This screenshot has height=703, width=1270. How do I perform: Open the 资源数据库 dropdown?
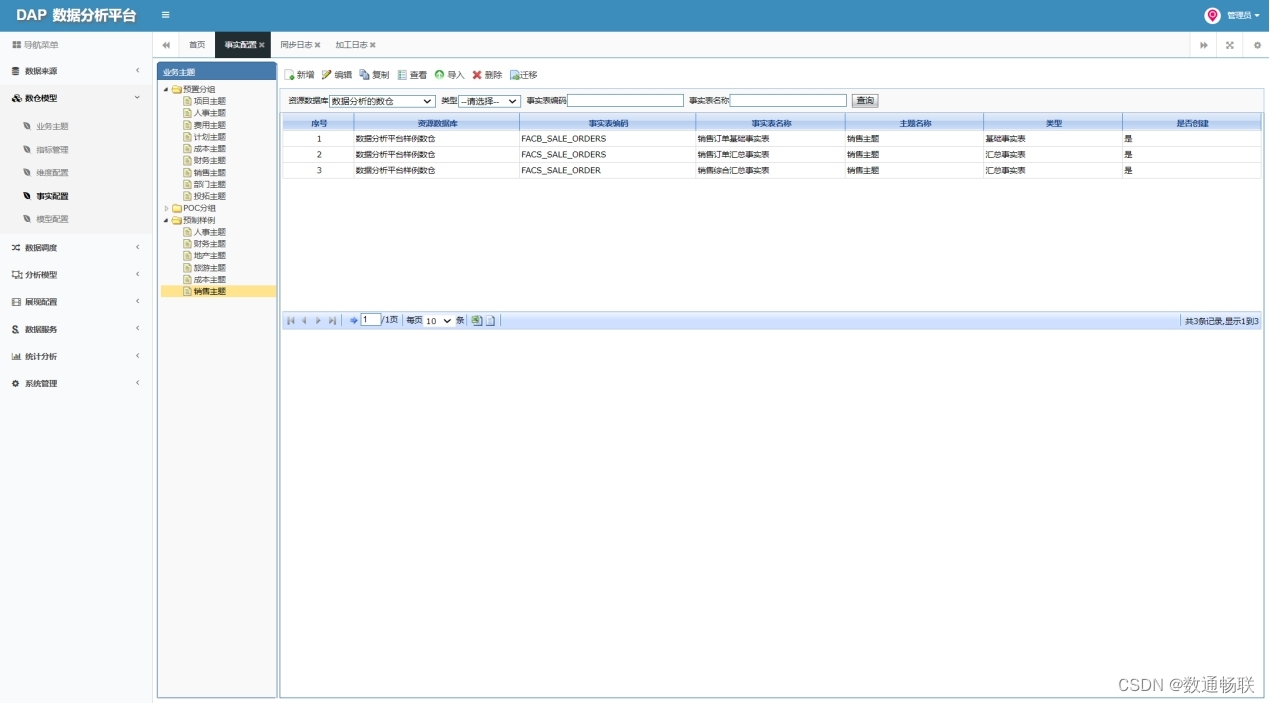pos(382,101)
